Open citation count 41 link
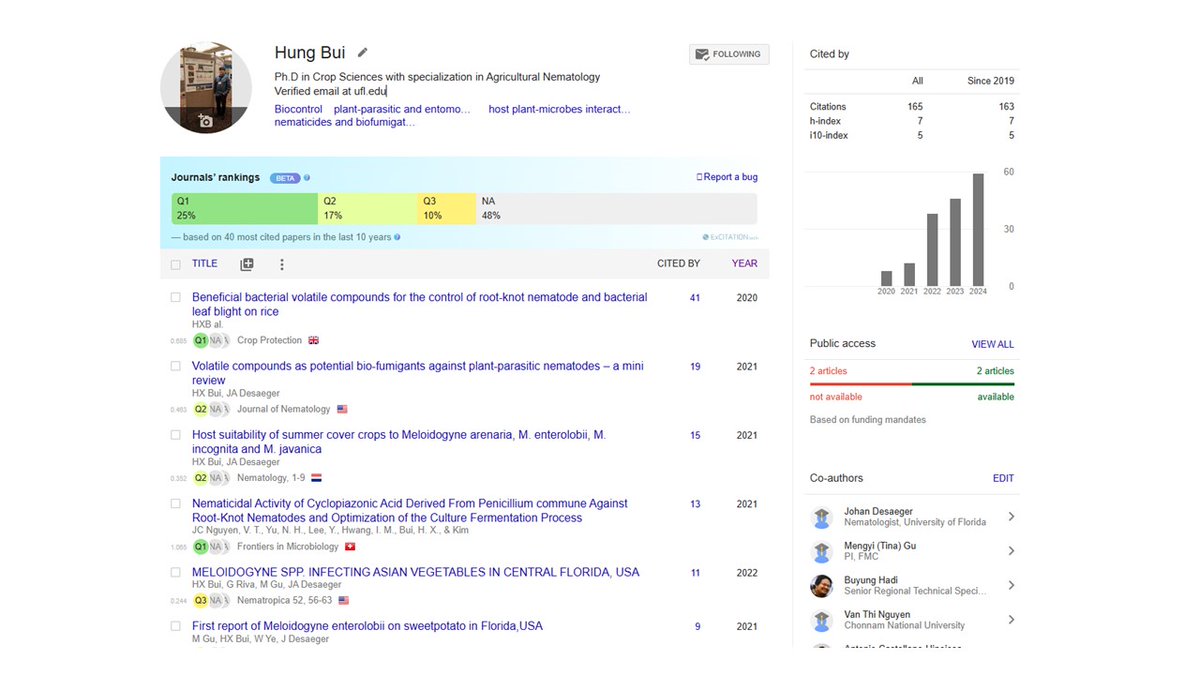The height and width of the screenshot is (675, 1200). tap(695, 298)
